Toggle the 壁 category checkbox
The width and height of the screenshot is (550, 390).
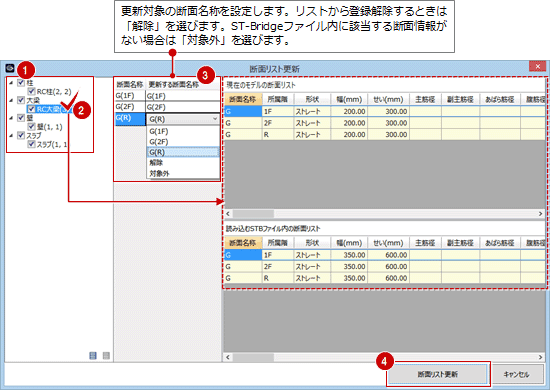(x=21, y=118)
